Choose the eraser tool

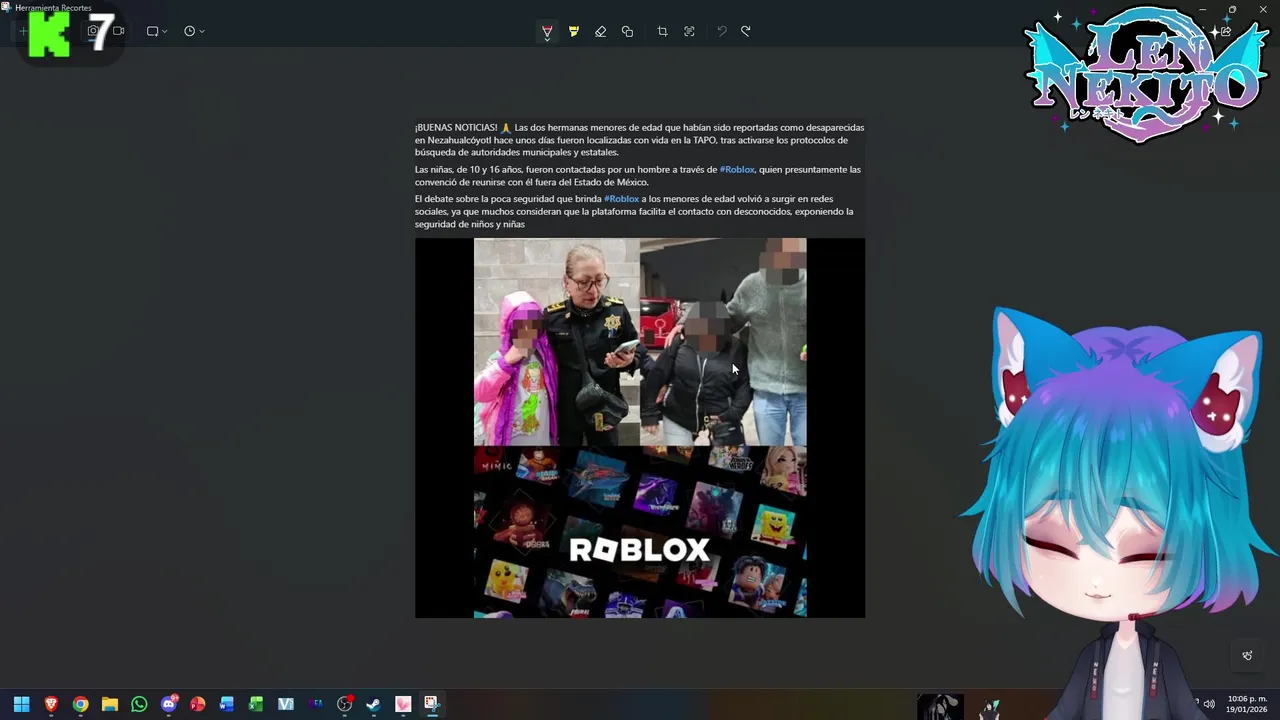coord(601,31)
